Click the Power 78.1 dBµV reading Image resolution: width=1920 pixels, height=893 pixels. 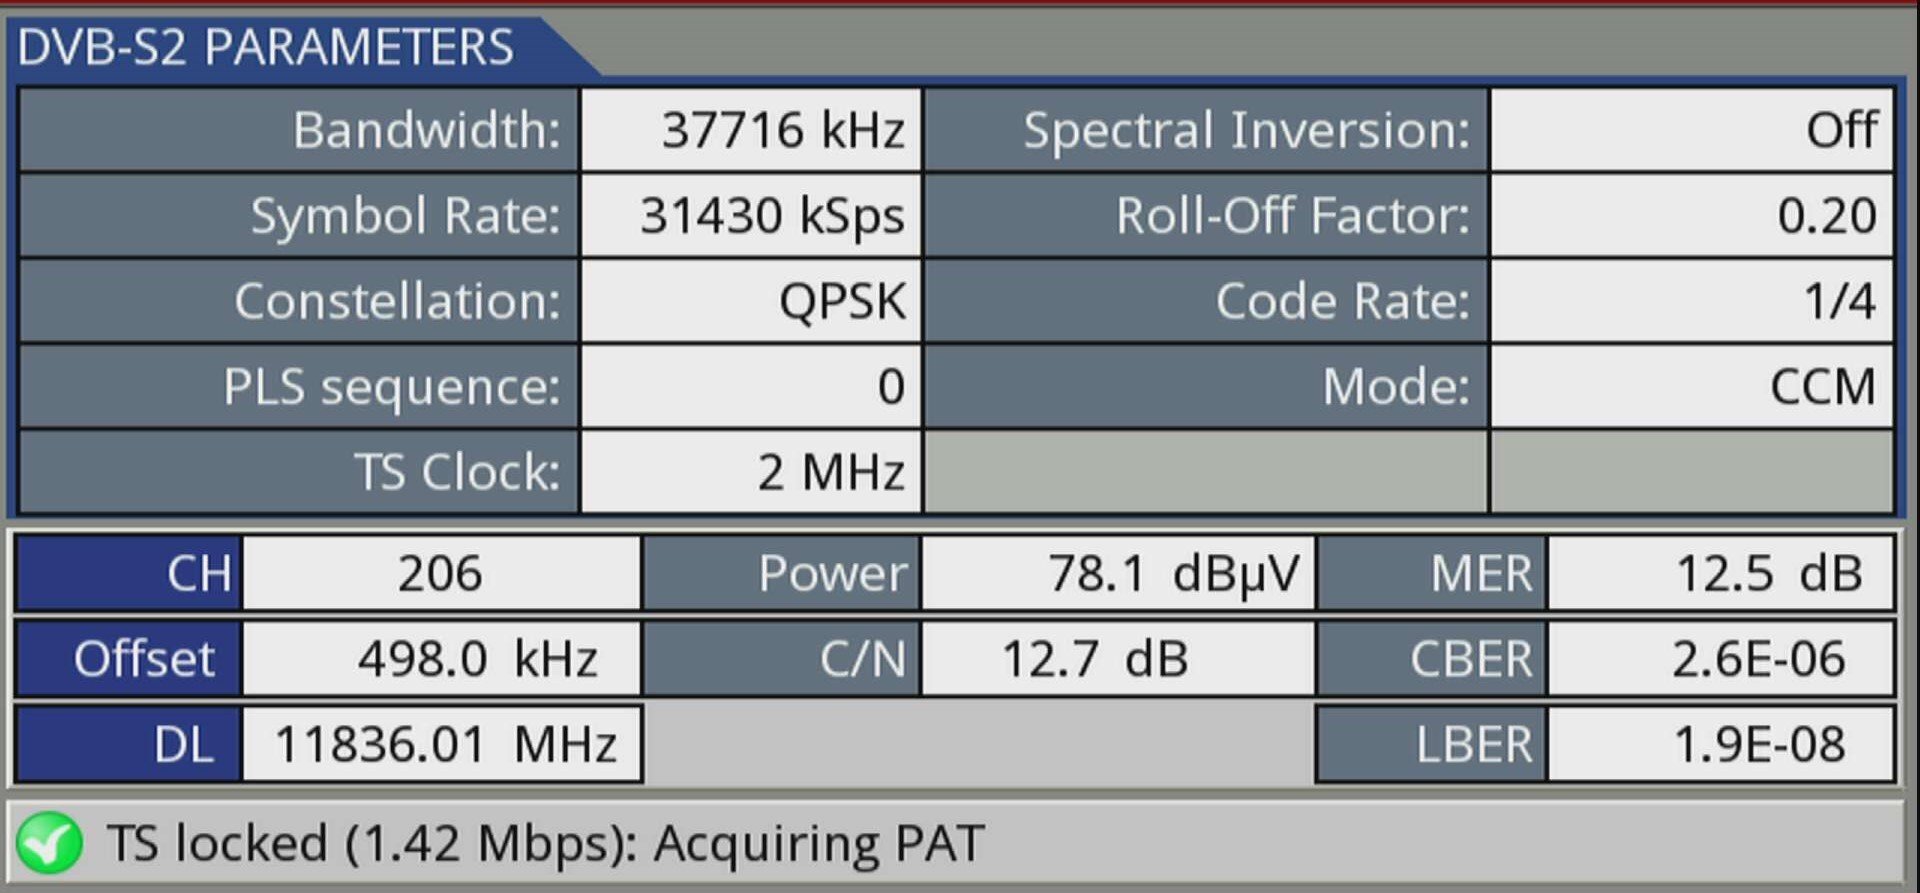[1118, 573]
